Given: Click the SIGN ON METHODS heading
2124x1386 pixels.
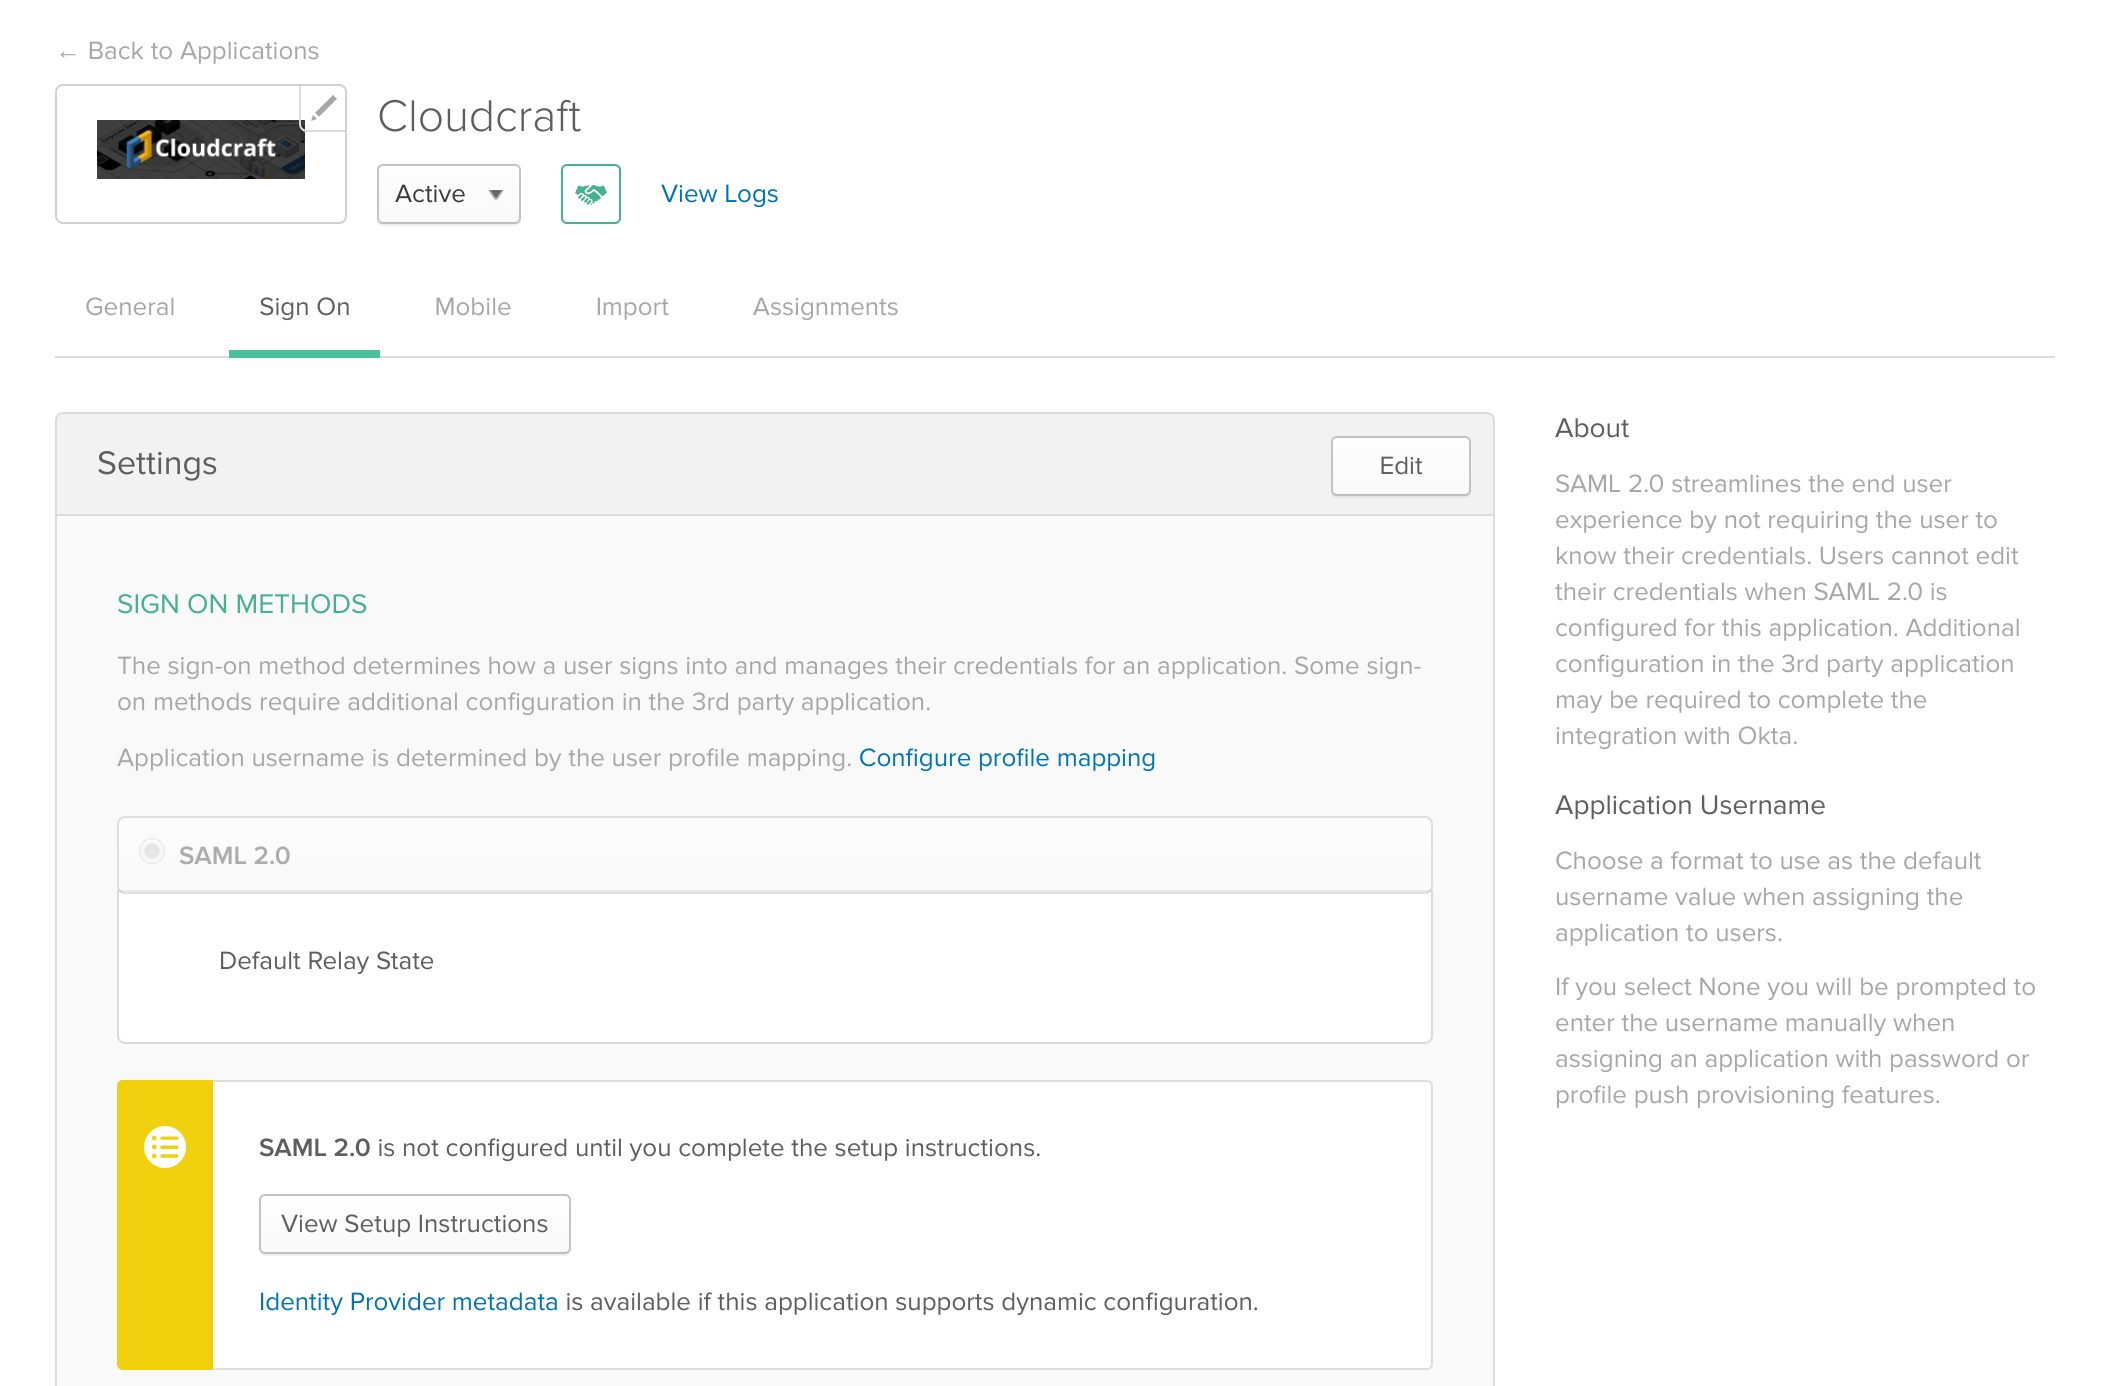Looking at the screenshot, I should click(242, 604).
